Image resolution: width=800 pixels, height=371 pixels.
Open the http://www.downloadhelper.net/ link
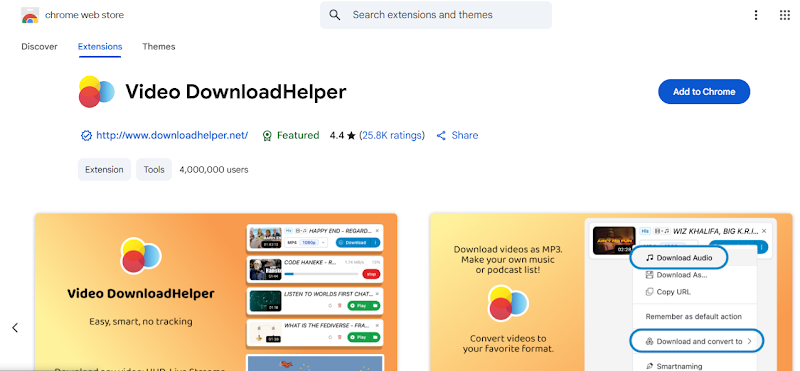click(x=172, y=135)
